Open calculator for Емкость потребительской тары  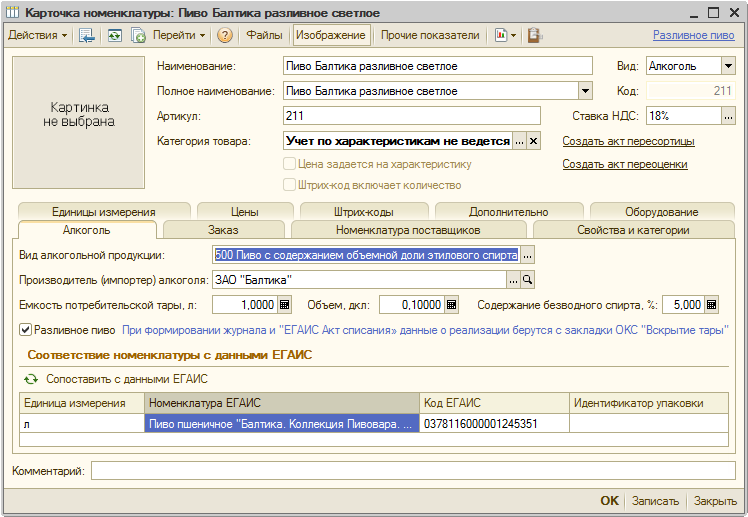click(285, 305)
